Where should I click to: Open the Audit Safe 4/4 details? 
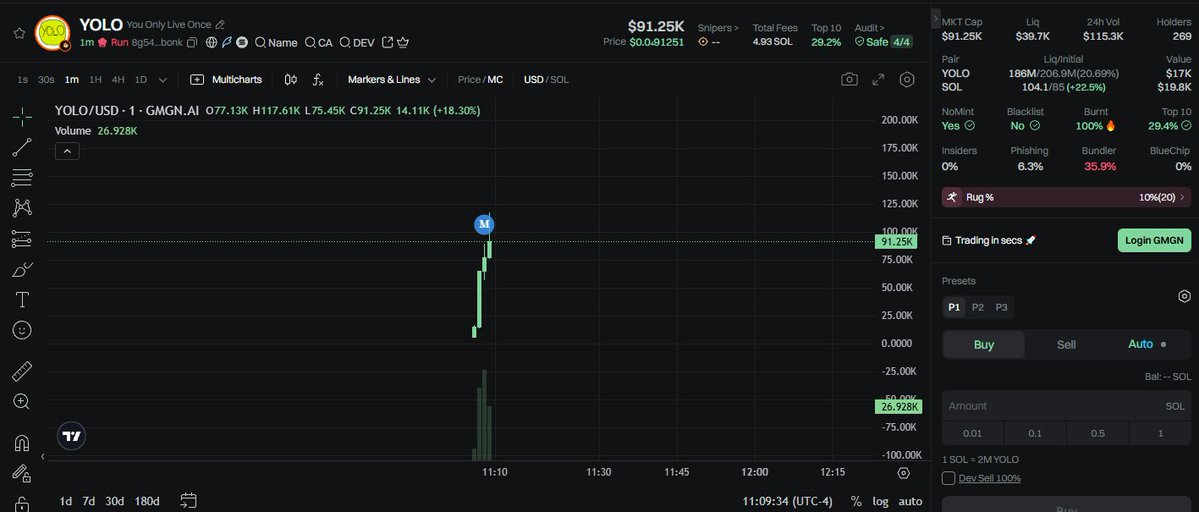[x=883, y=42]
